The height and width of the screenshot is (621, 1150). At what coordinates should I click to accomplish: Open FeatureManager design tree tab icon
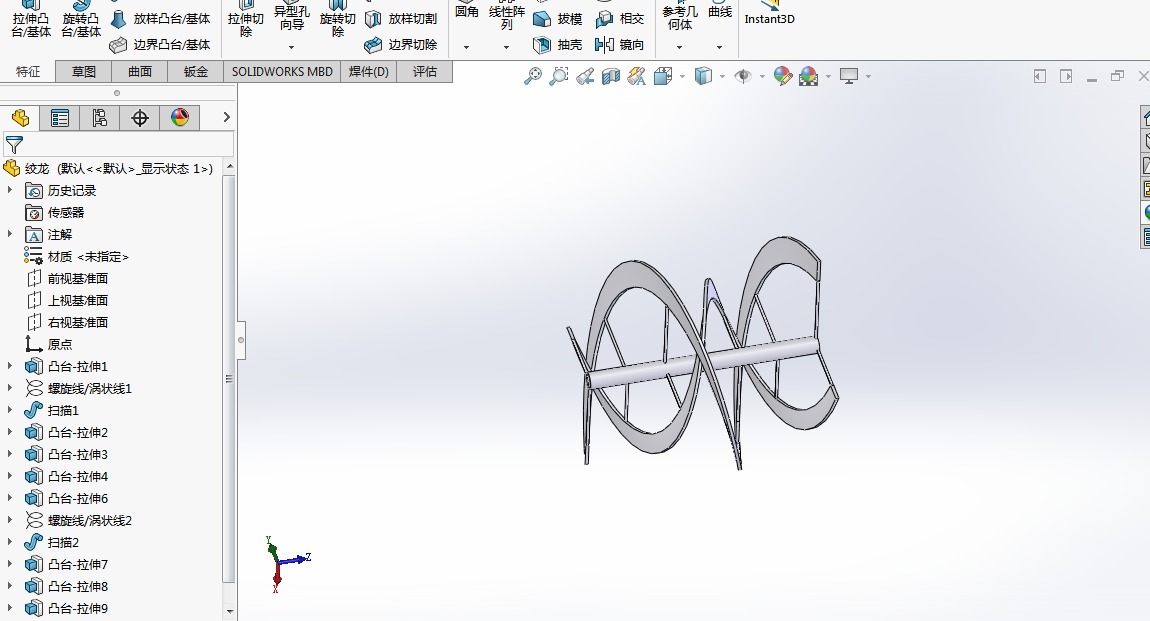point(20,118)
